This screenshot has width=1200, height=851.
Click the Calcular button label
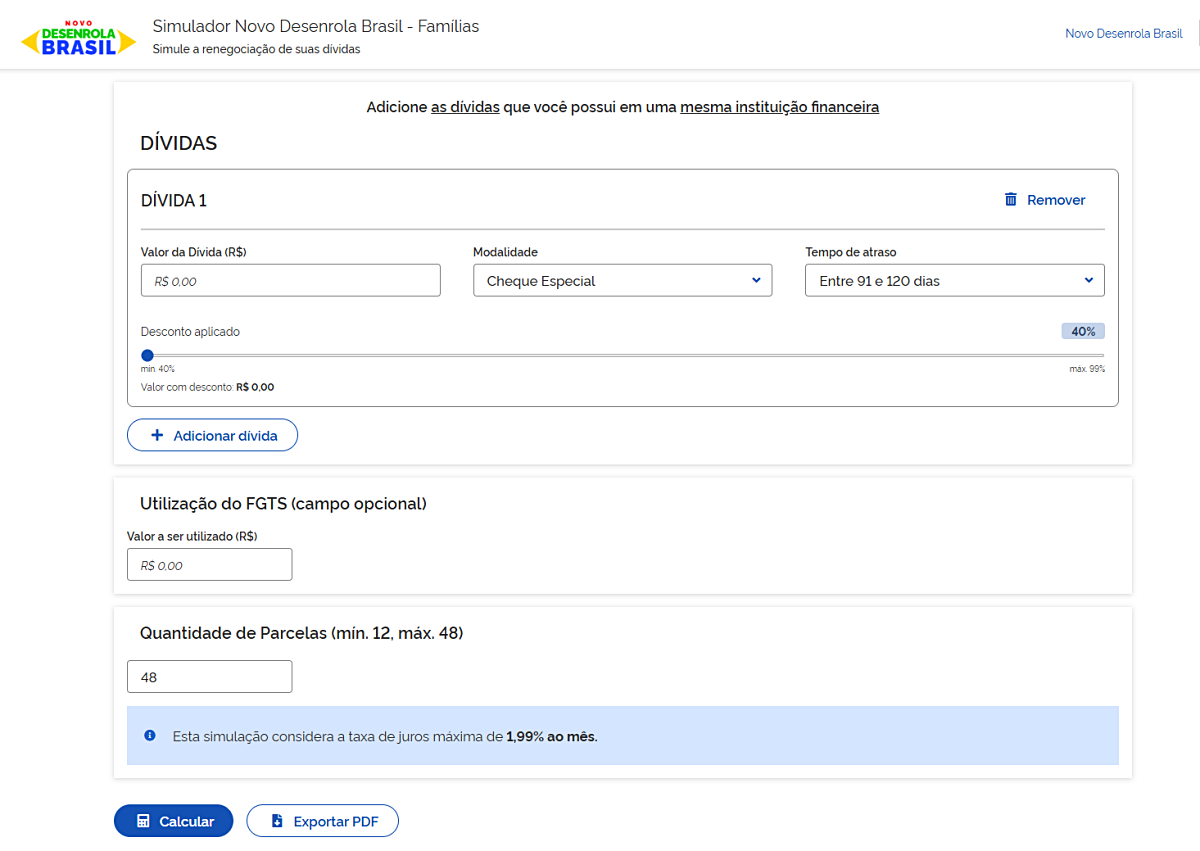[187, 821]
